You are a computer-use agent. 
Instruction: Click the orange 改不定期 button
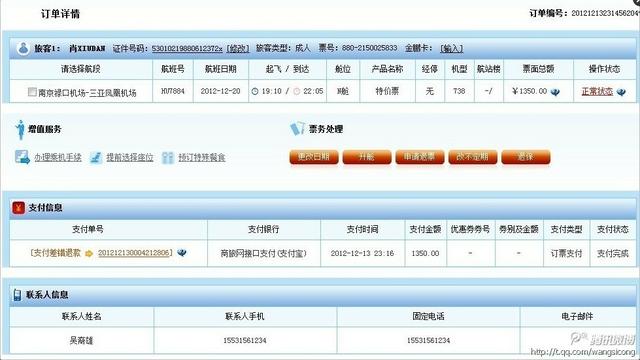click(473, 157)
